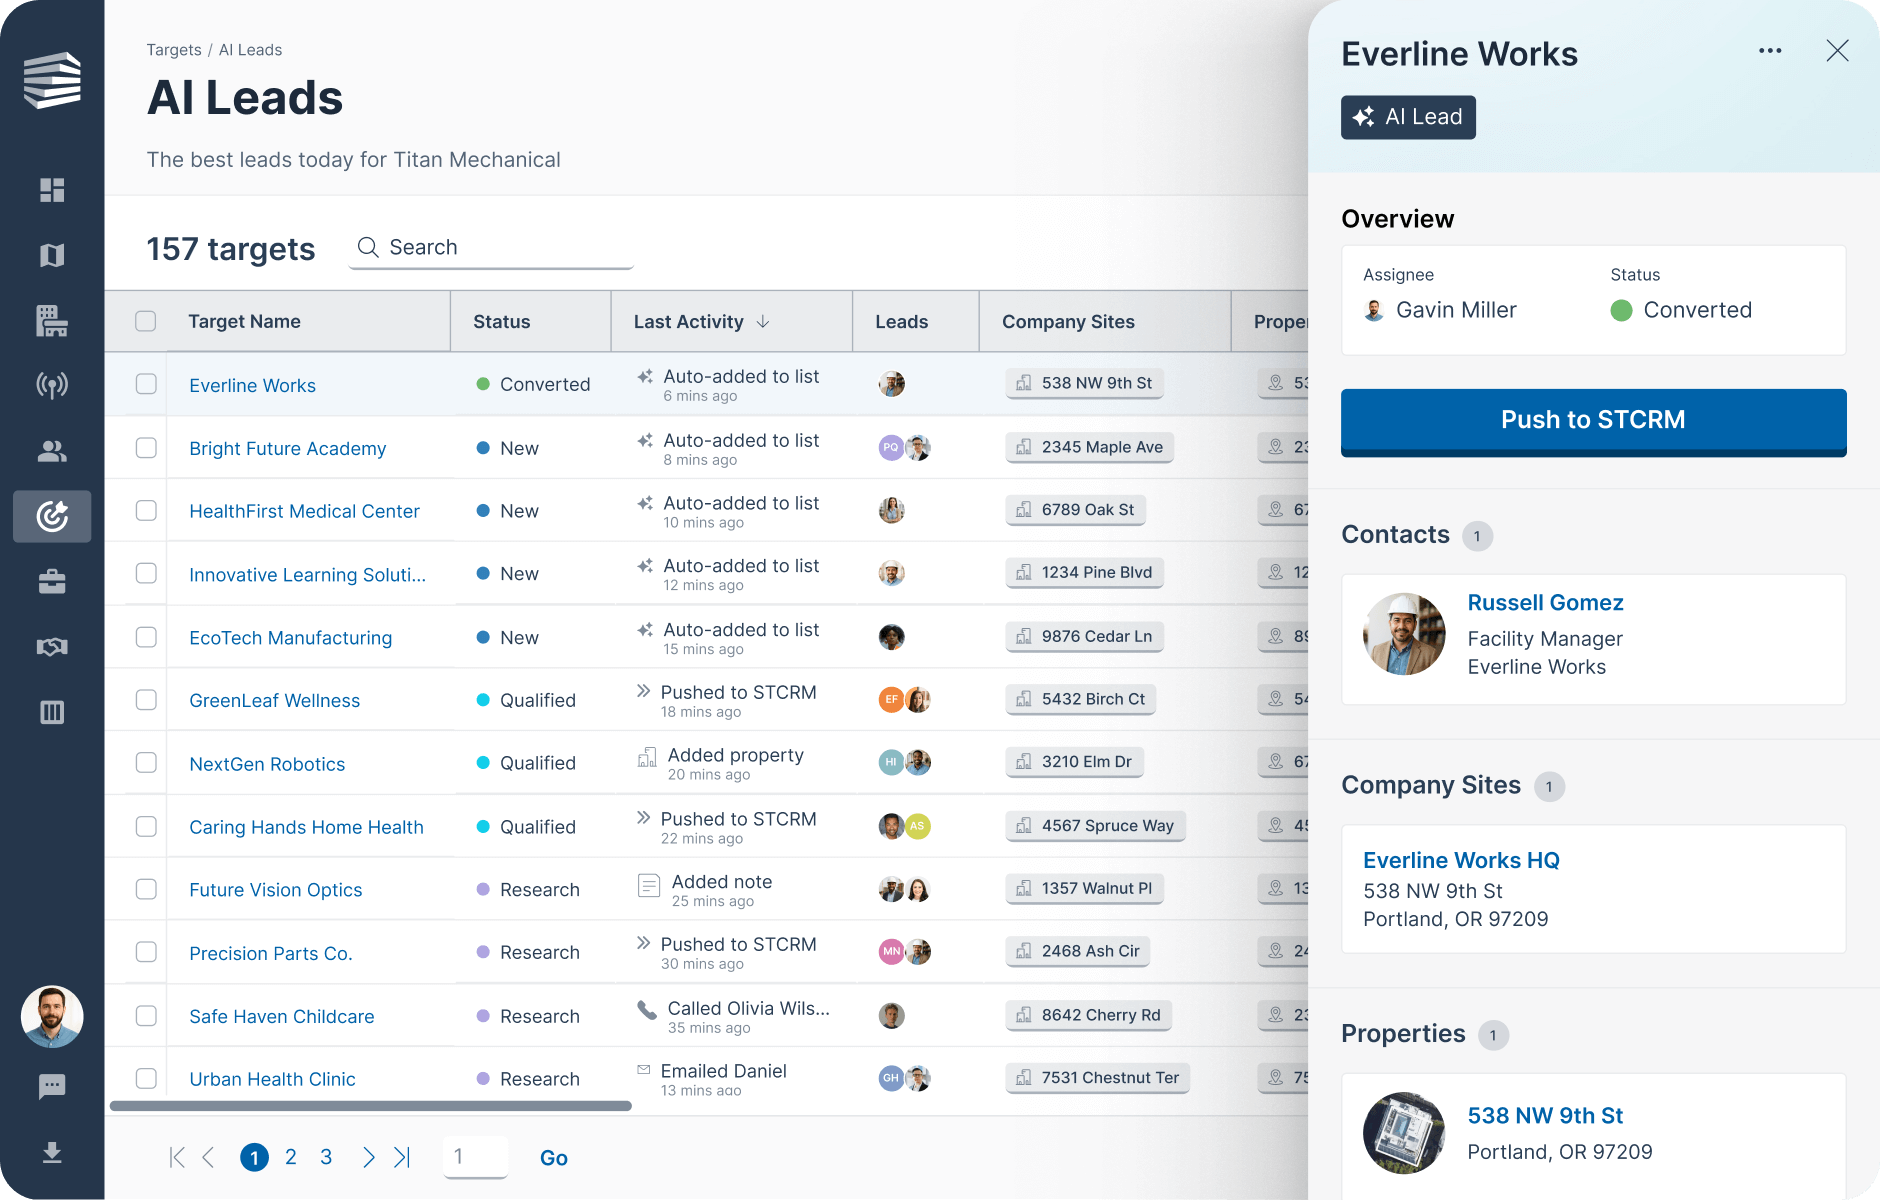
Task: Open the Russell Gomez contact link
Action: point(1545,602)
